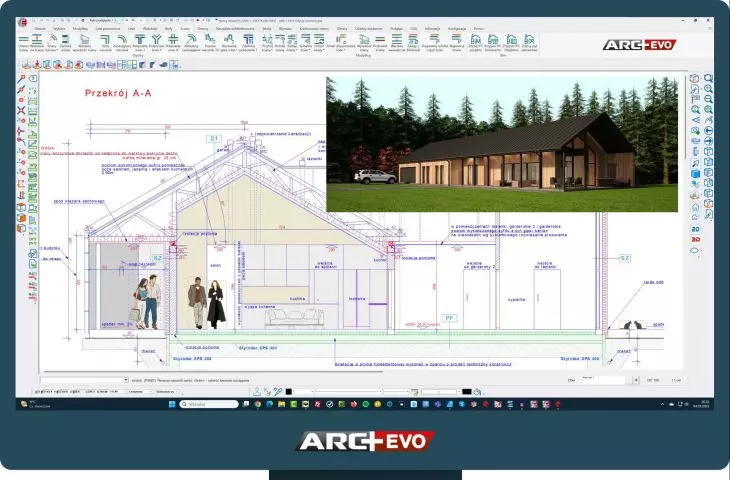The height and width of the screenshot is (480, 730).
Task: Click first icon in secondary toolbar row
Action: point(26,65)
